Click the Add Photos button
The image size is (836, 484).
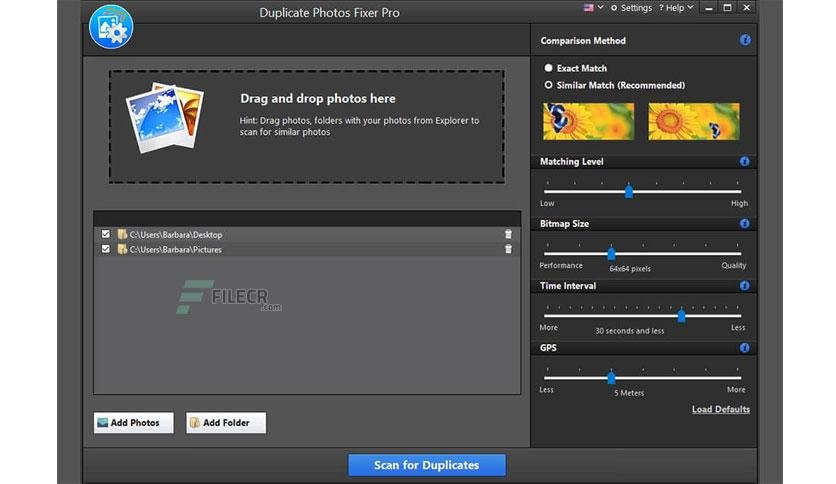coord(134,422)
